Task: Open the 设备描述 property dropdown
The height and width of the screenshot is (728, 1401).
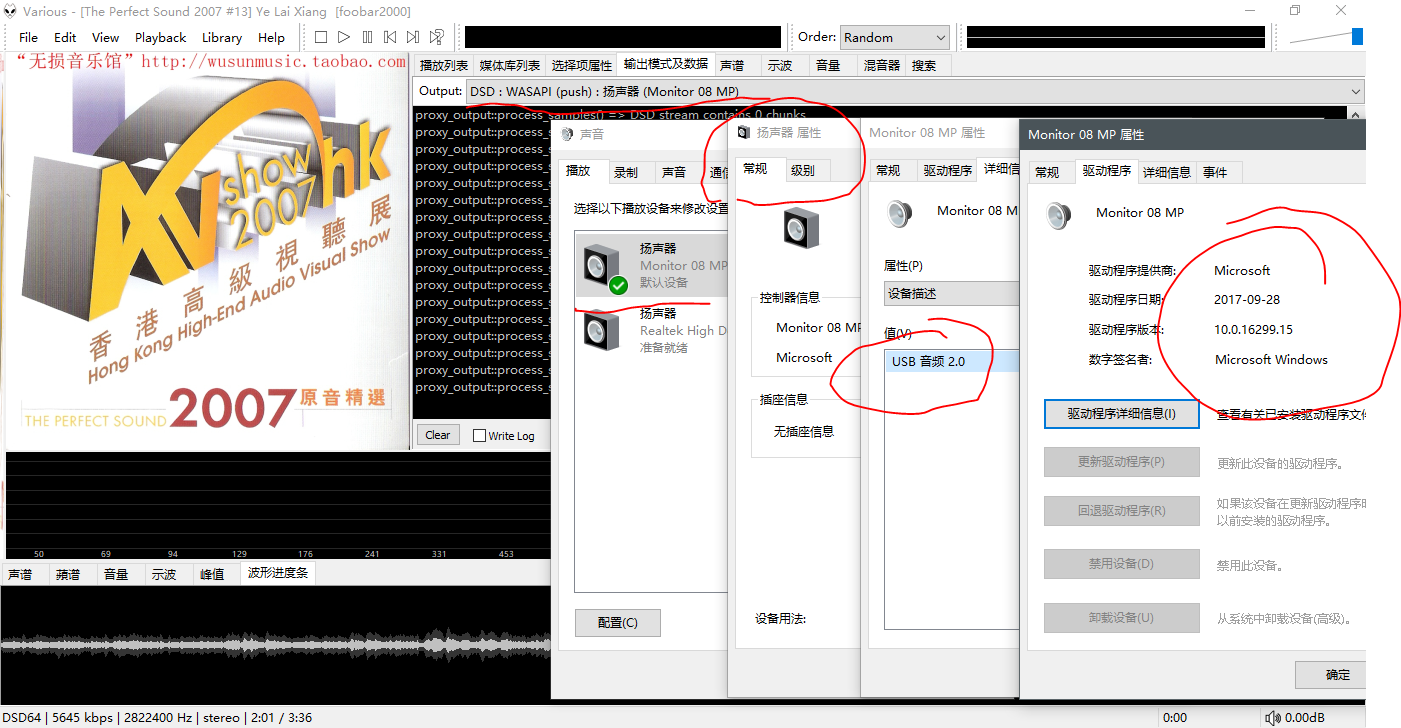Action: [x=950, y=293]
